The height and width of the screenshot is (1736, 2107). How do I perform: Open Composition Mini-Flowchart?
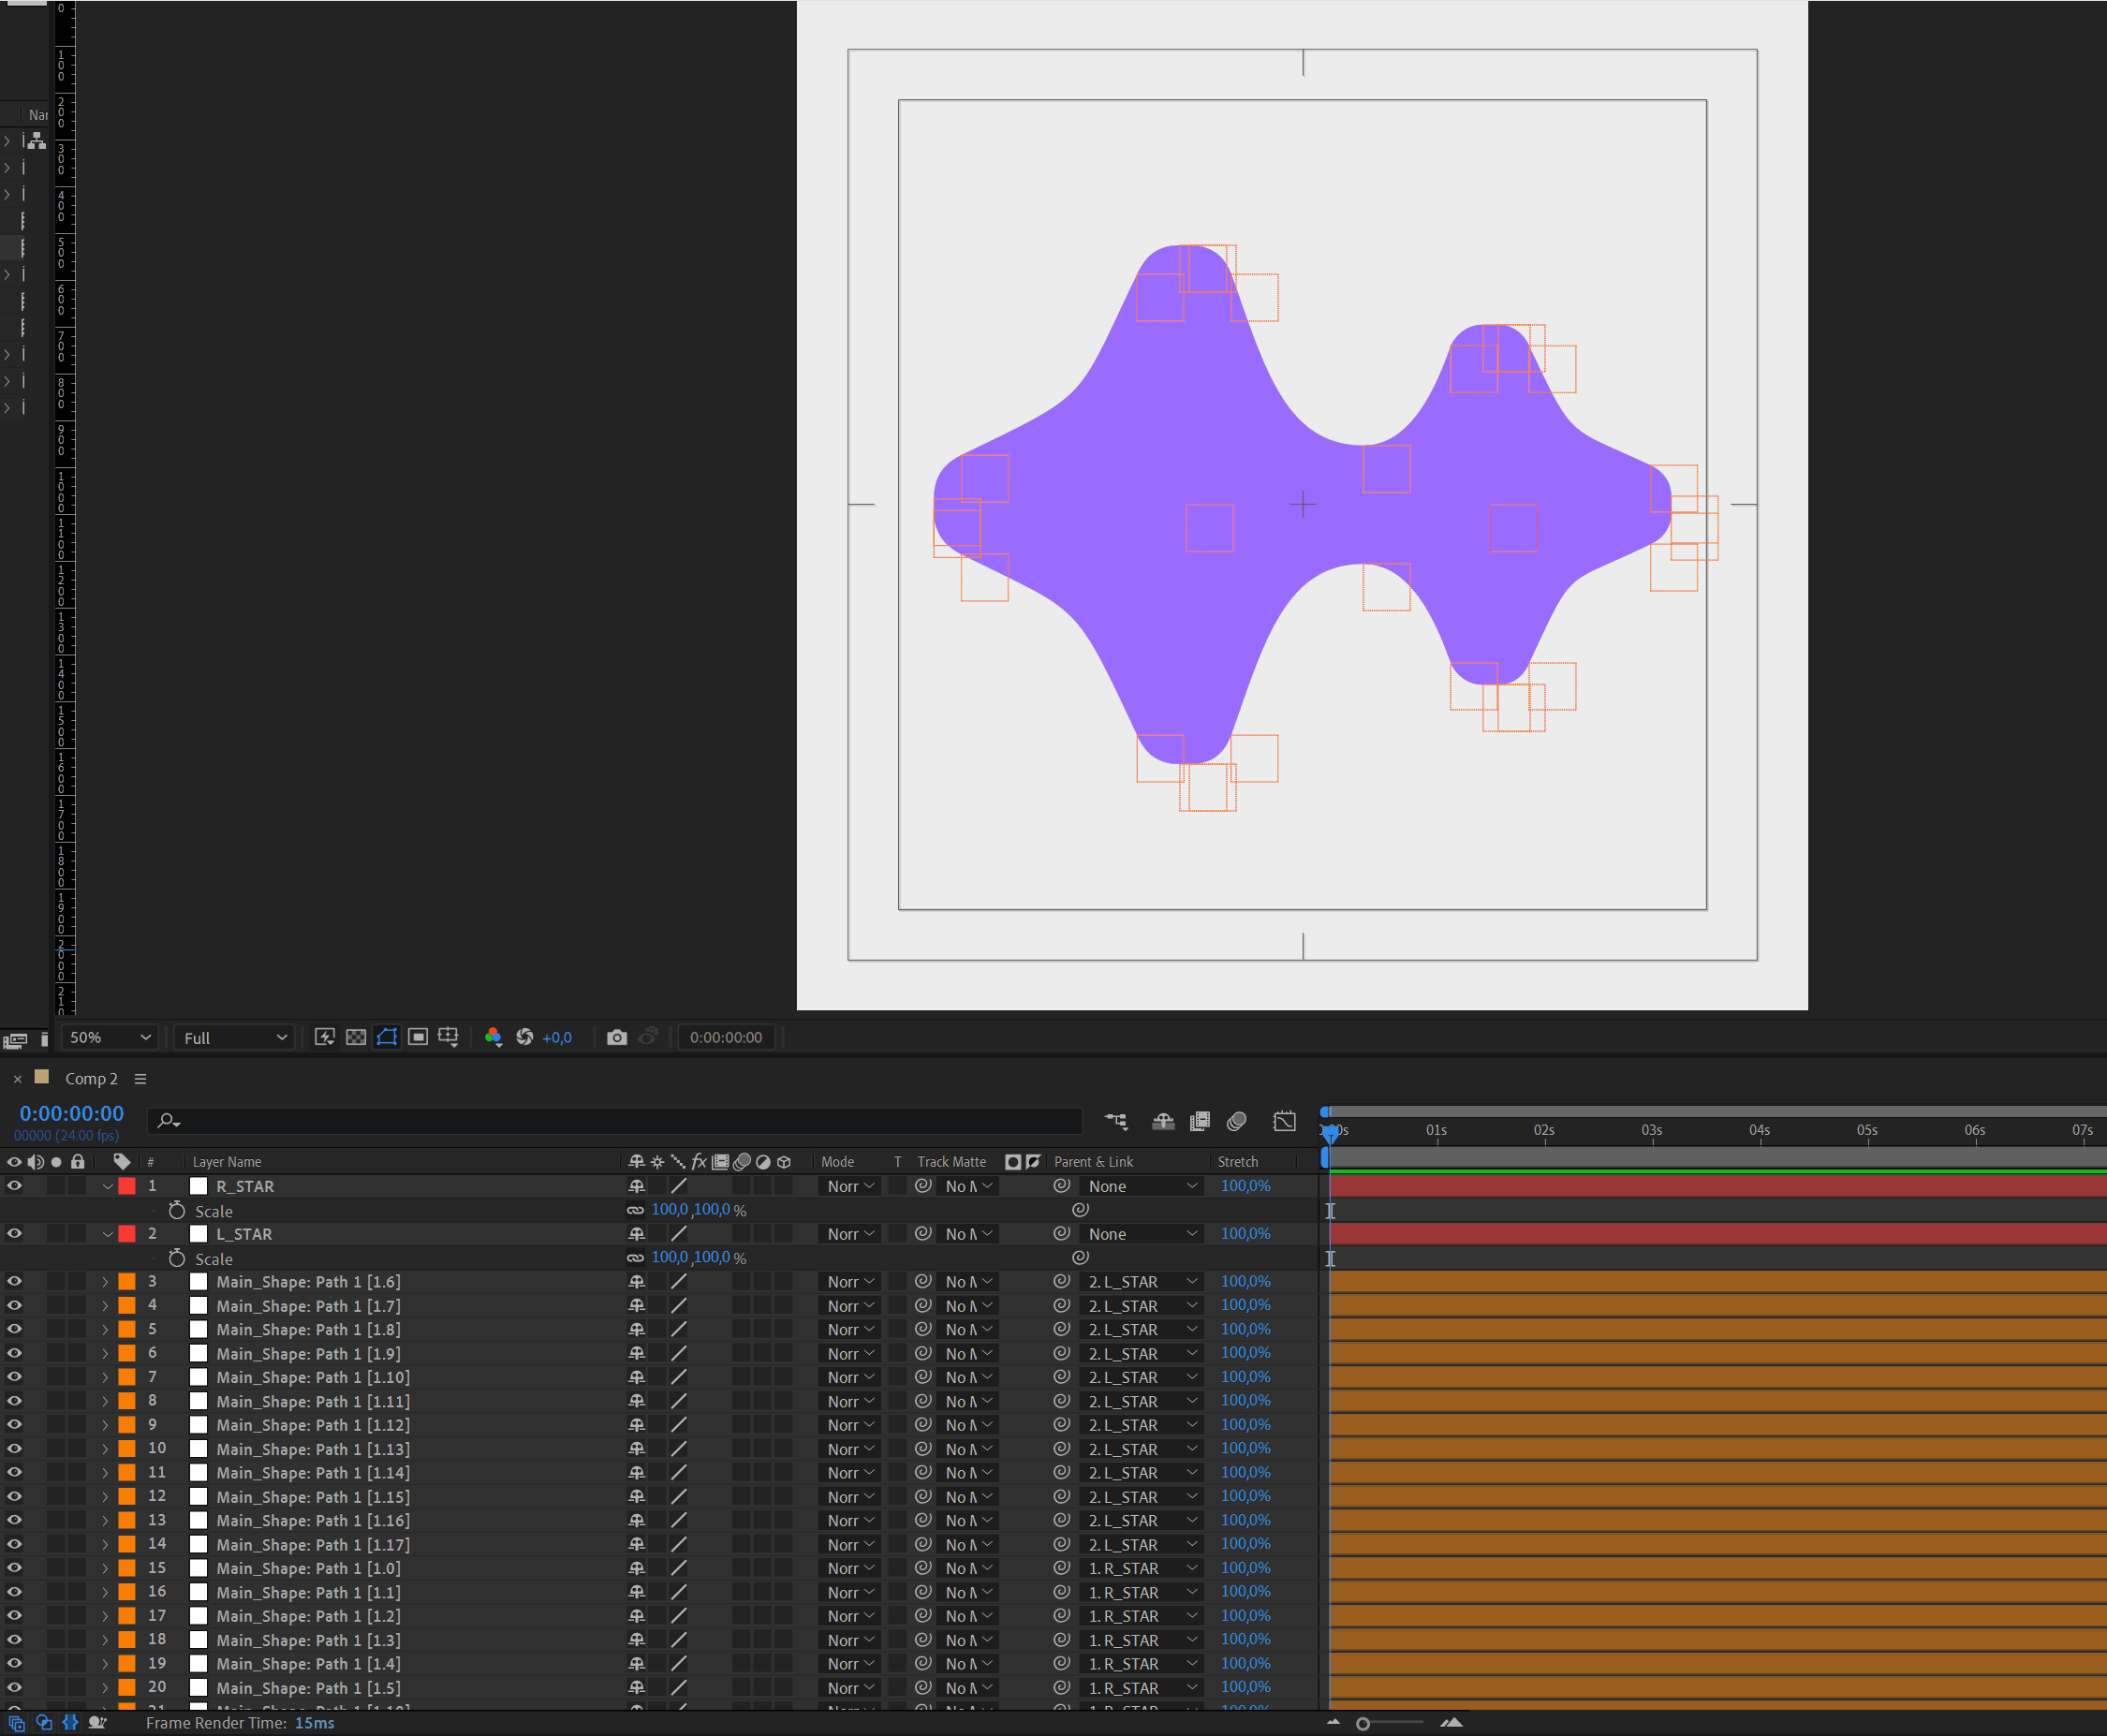(x=1116, y=1121)
